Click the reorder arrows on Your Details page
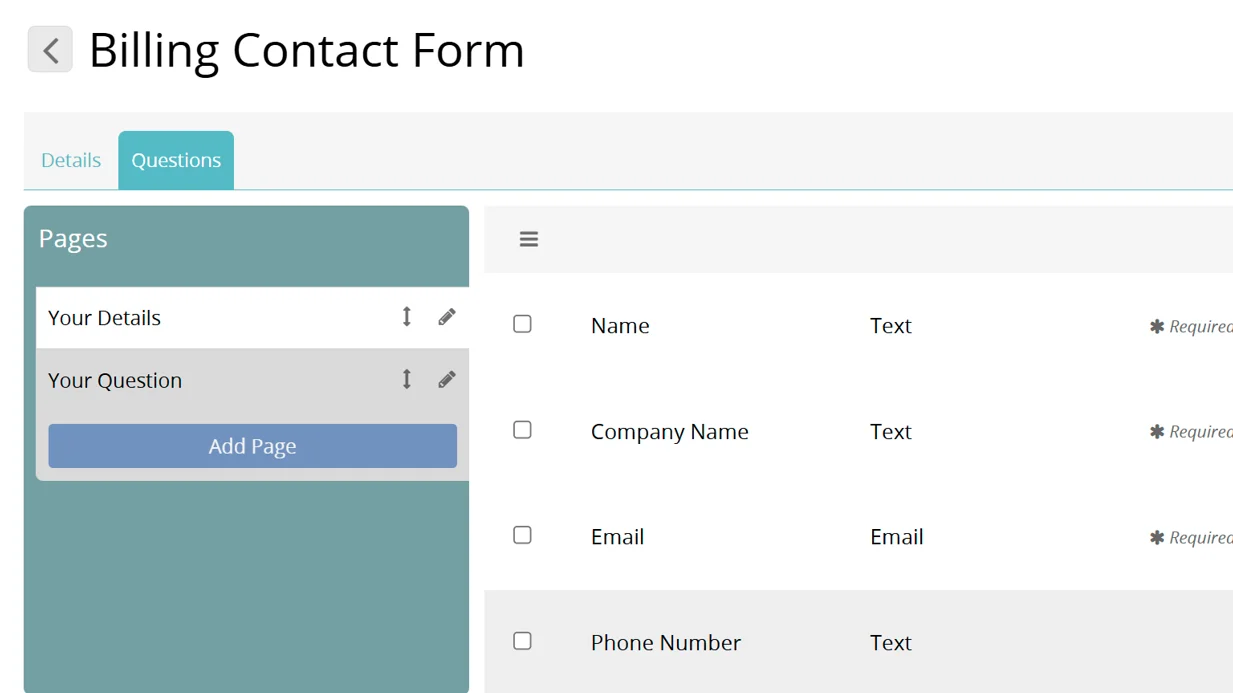Image resolution: width=1233 pixels, height=693 pixels. click(x=406, y=316)
